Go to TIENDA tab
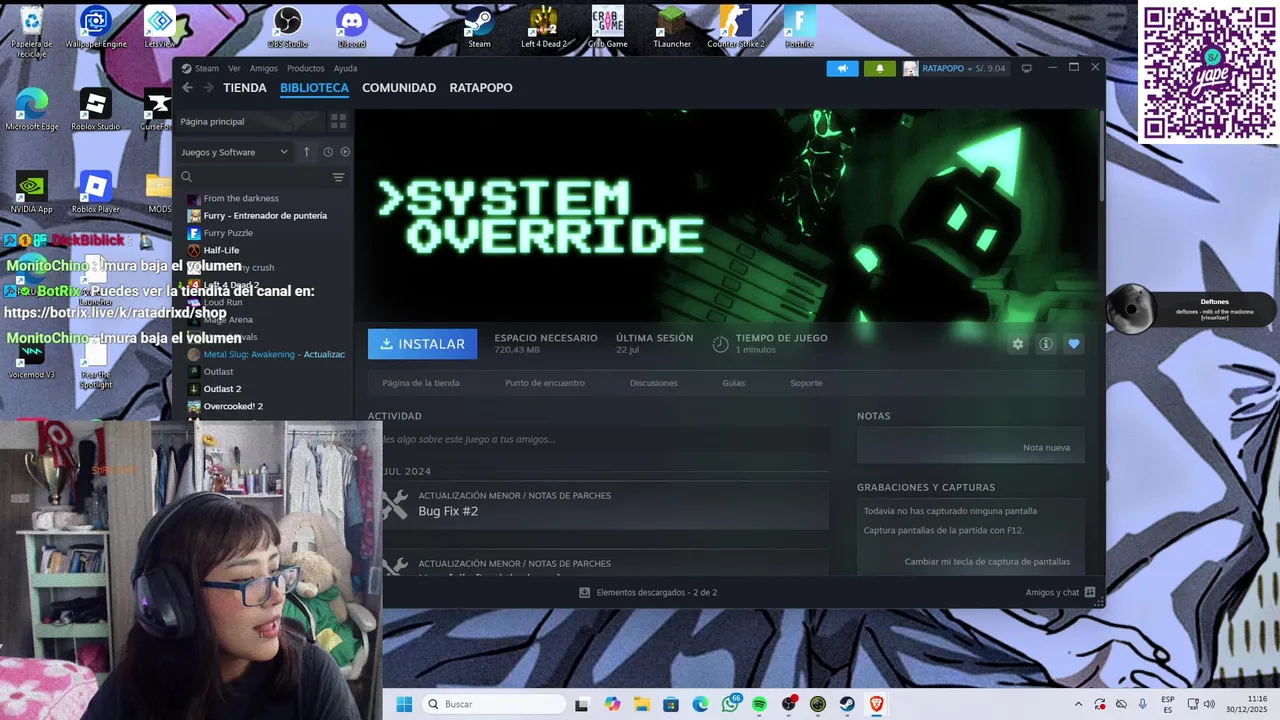This screenshot has width=1280, height=720. coord(245,88)
